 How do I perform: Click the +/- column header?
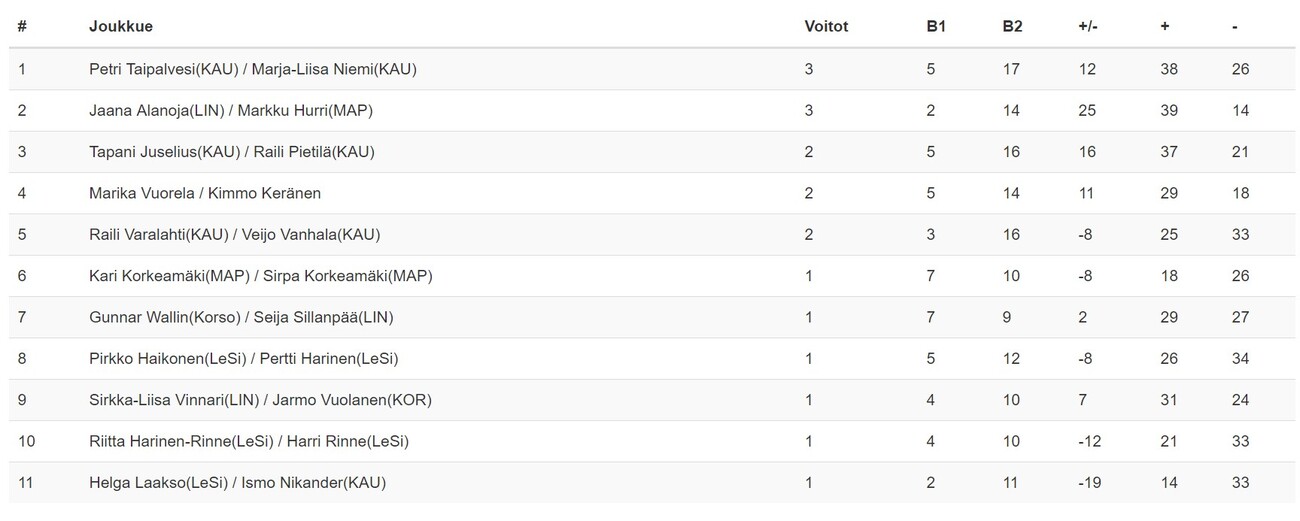click(x=1088, y=27)
